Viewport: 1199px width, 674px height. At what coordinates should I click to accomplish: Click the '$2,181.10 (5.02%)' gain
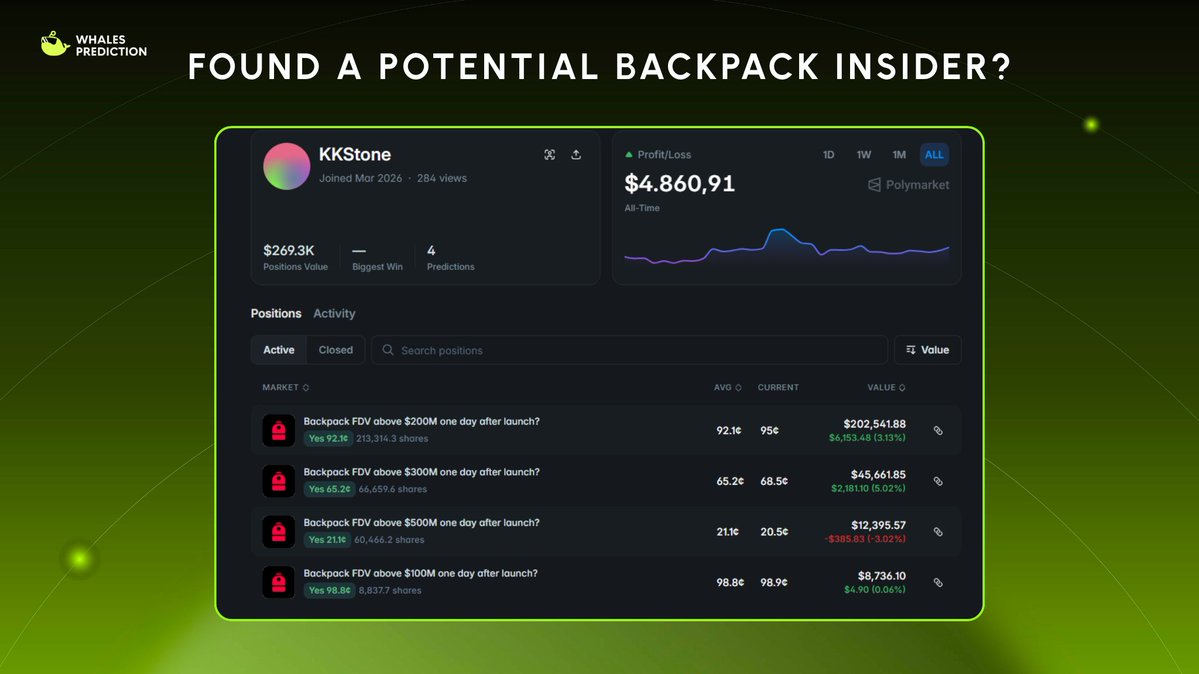[x=868, y=488]
